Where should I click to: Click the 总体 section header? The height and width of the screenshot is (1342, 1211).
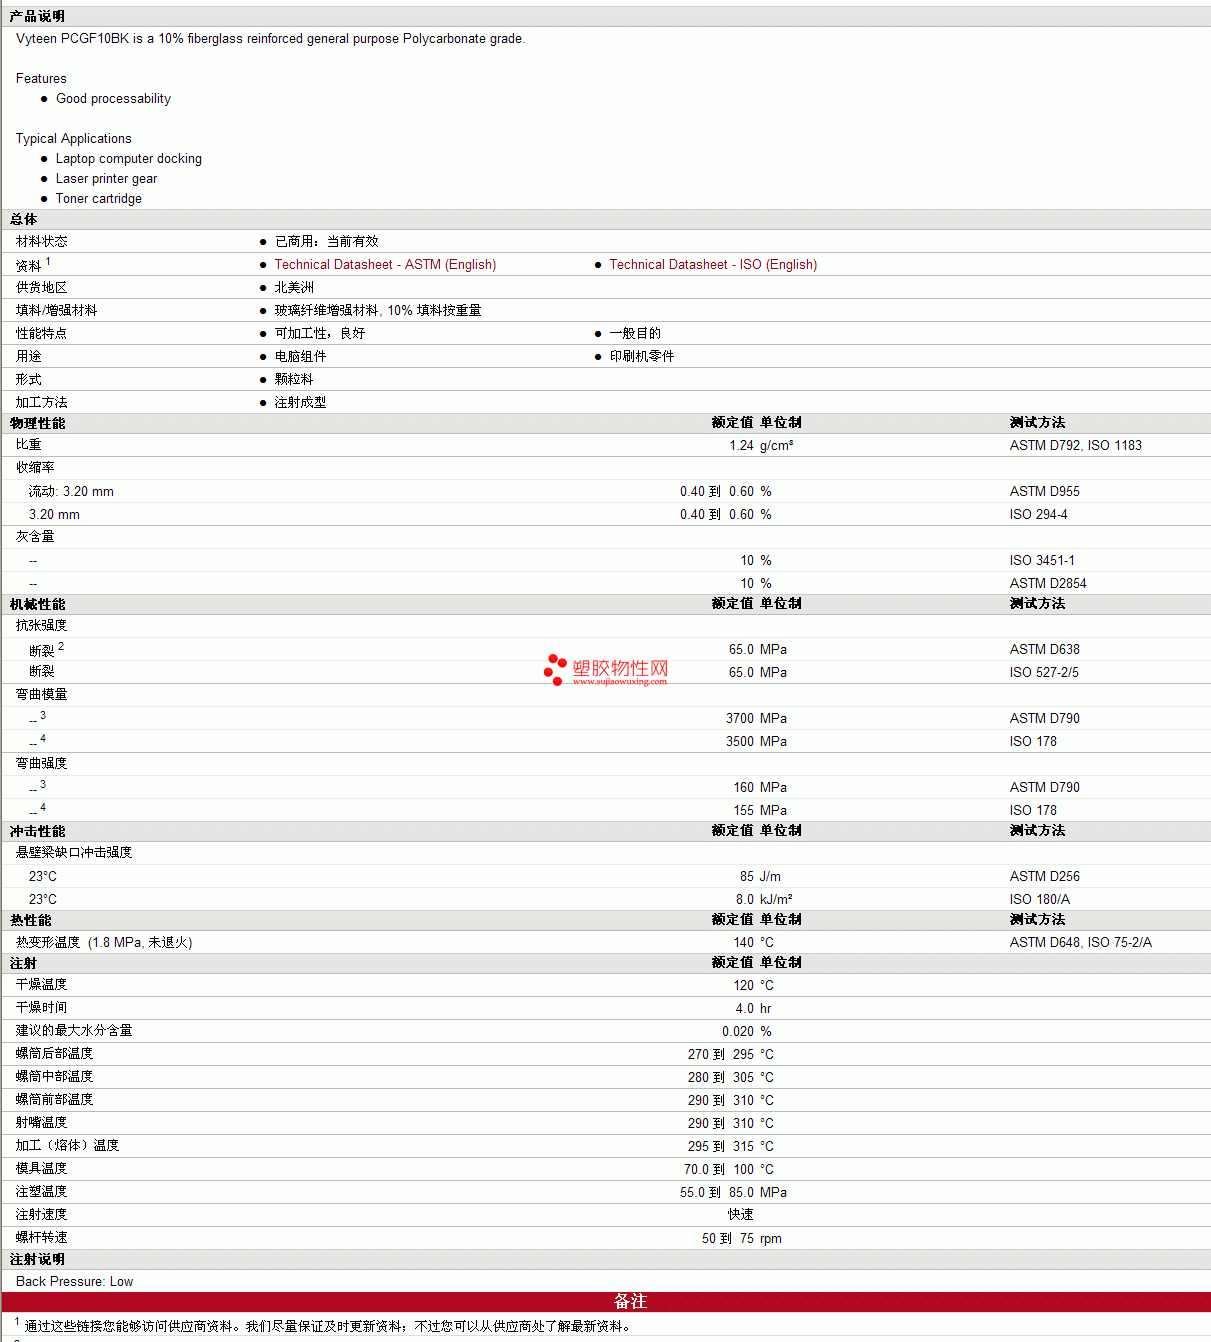23,219
